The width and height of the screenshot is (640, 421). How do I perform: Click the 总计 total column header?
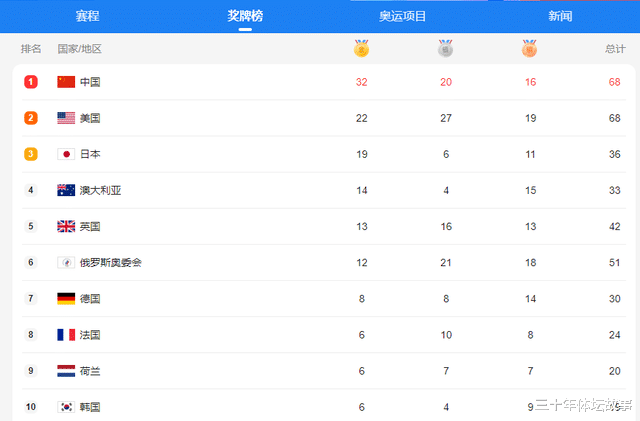pos(615,49)
